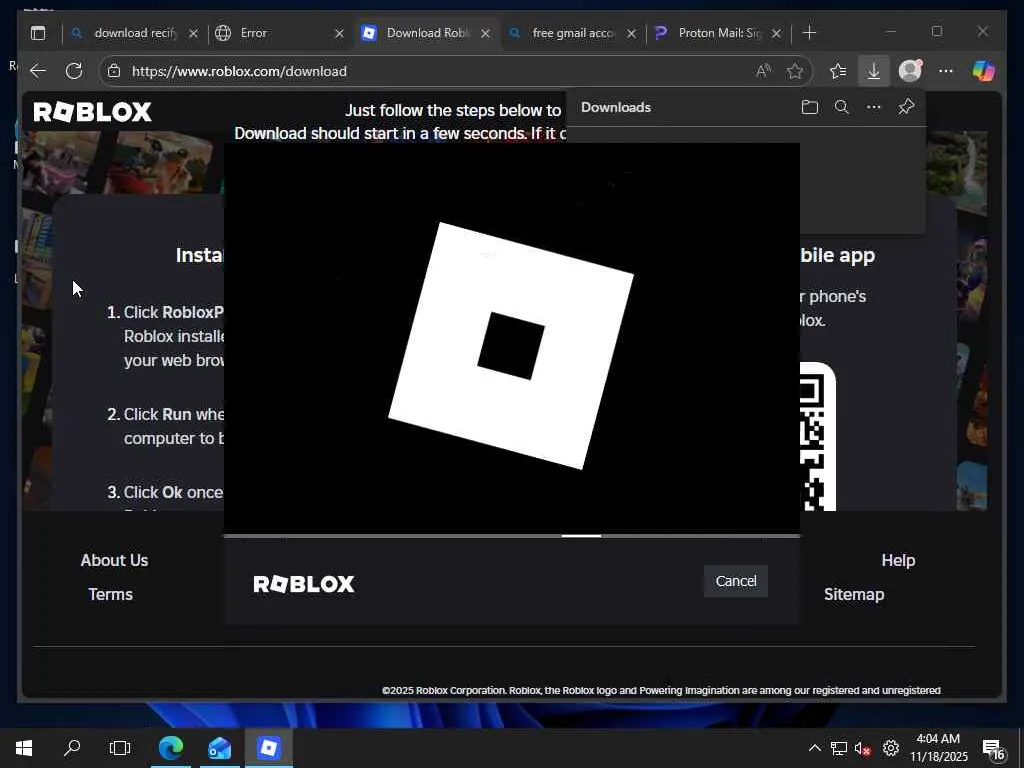The image size is (1024, 768).
Task: Open muted volume tray icon
Action: 863,748
